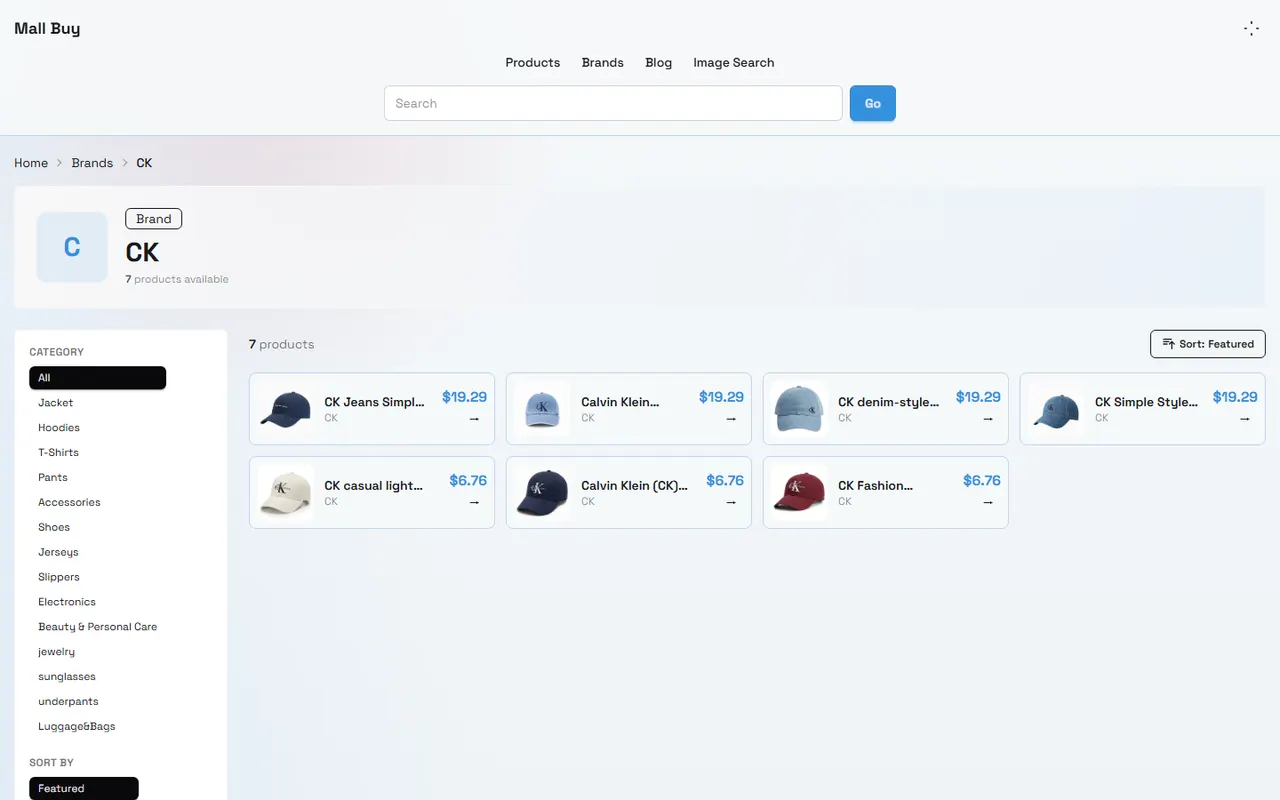The width and height of the screenshot is (1280, 800).
Task: Filter by Accessories category
Action: 69,503
